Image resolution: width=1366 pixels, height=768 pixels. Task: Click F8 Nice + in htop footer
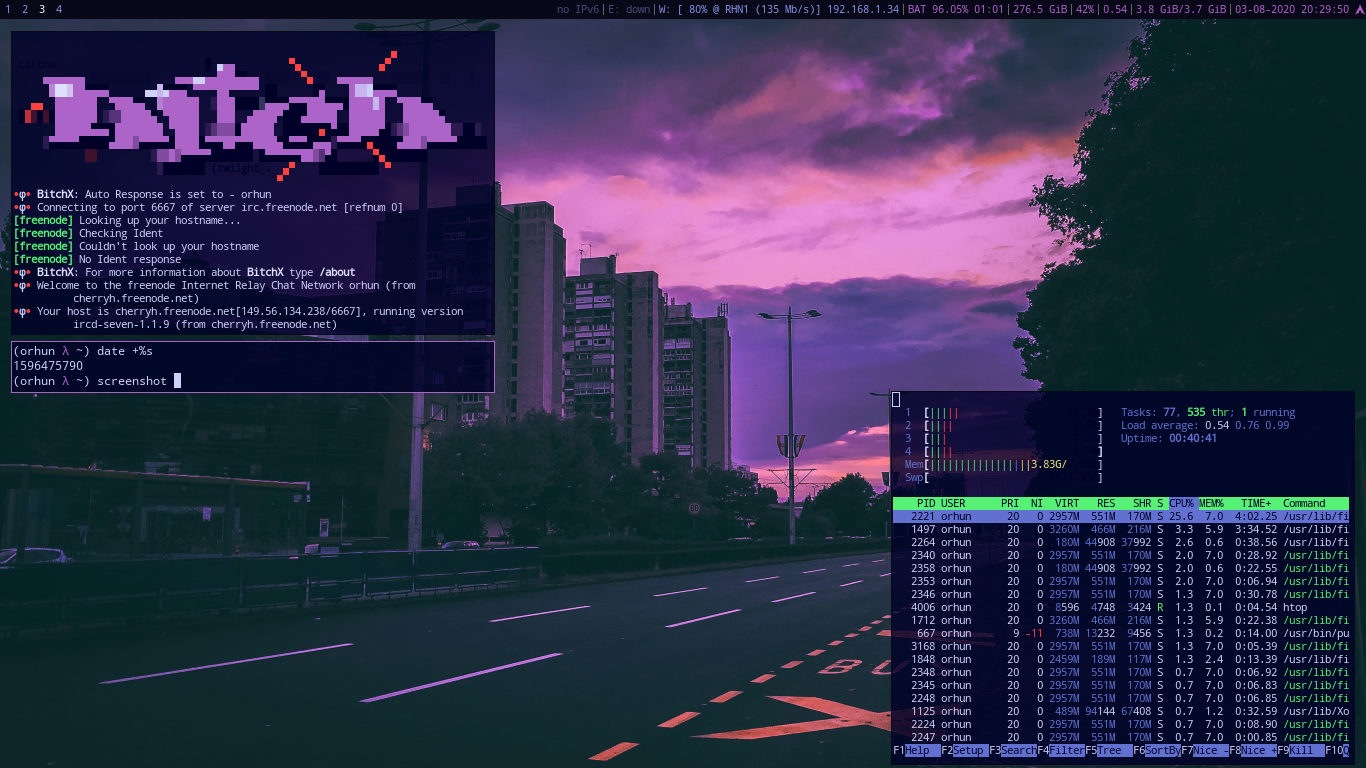tap(1252, 750)
